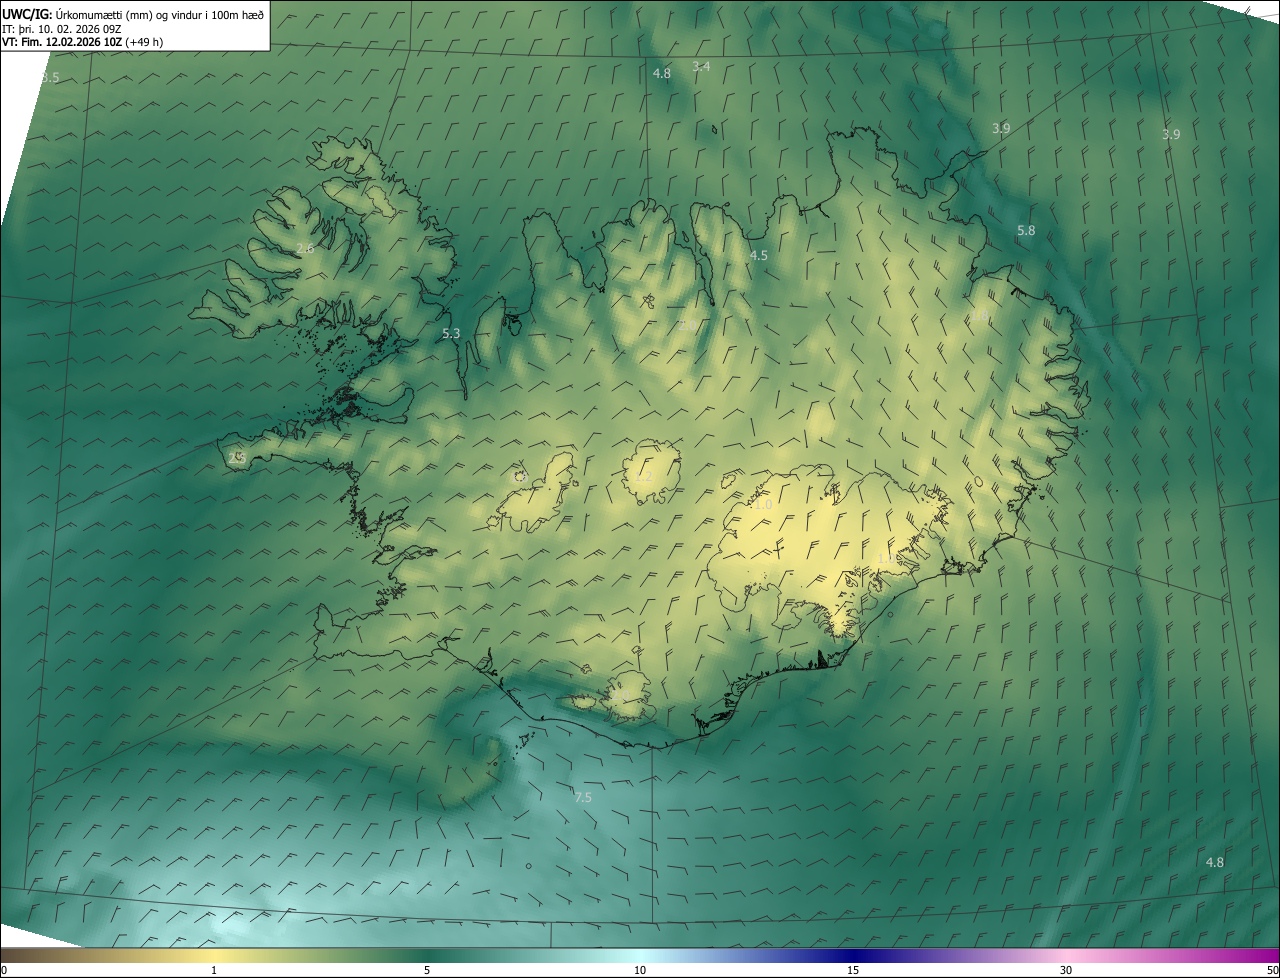Click the 10 tick on the color scale
Screen dimensions: 1280x978
coord(640,970)
